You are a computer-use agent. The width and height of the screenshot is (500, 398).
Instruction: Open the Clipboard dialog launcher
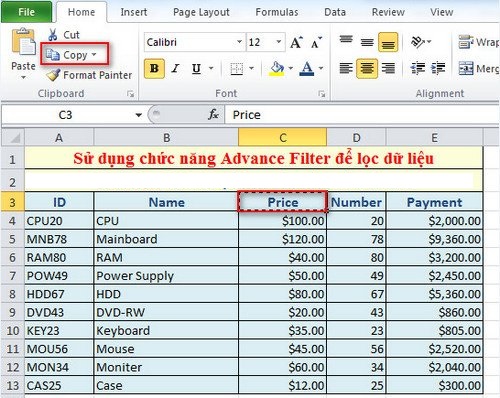pyautogui.click(x=130, y=94)
